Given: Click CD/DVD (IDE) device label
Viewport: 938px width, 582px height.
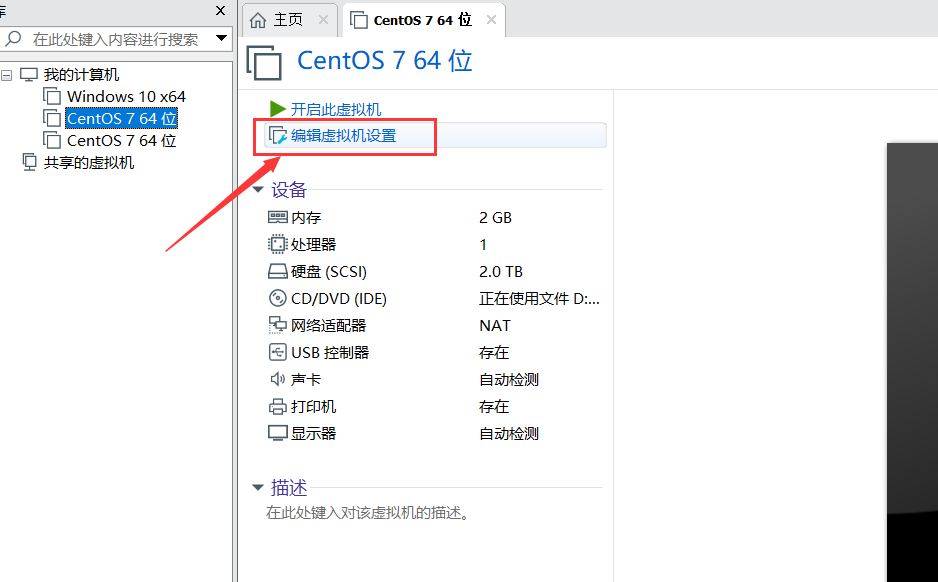Looking at the screenshot, I should tap(339, 298).
